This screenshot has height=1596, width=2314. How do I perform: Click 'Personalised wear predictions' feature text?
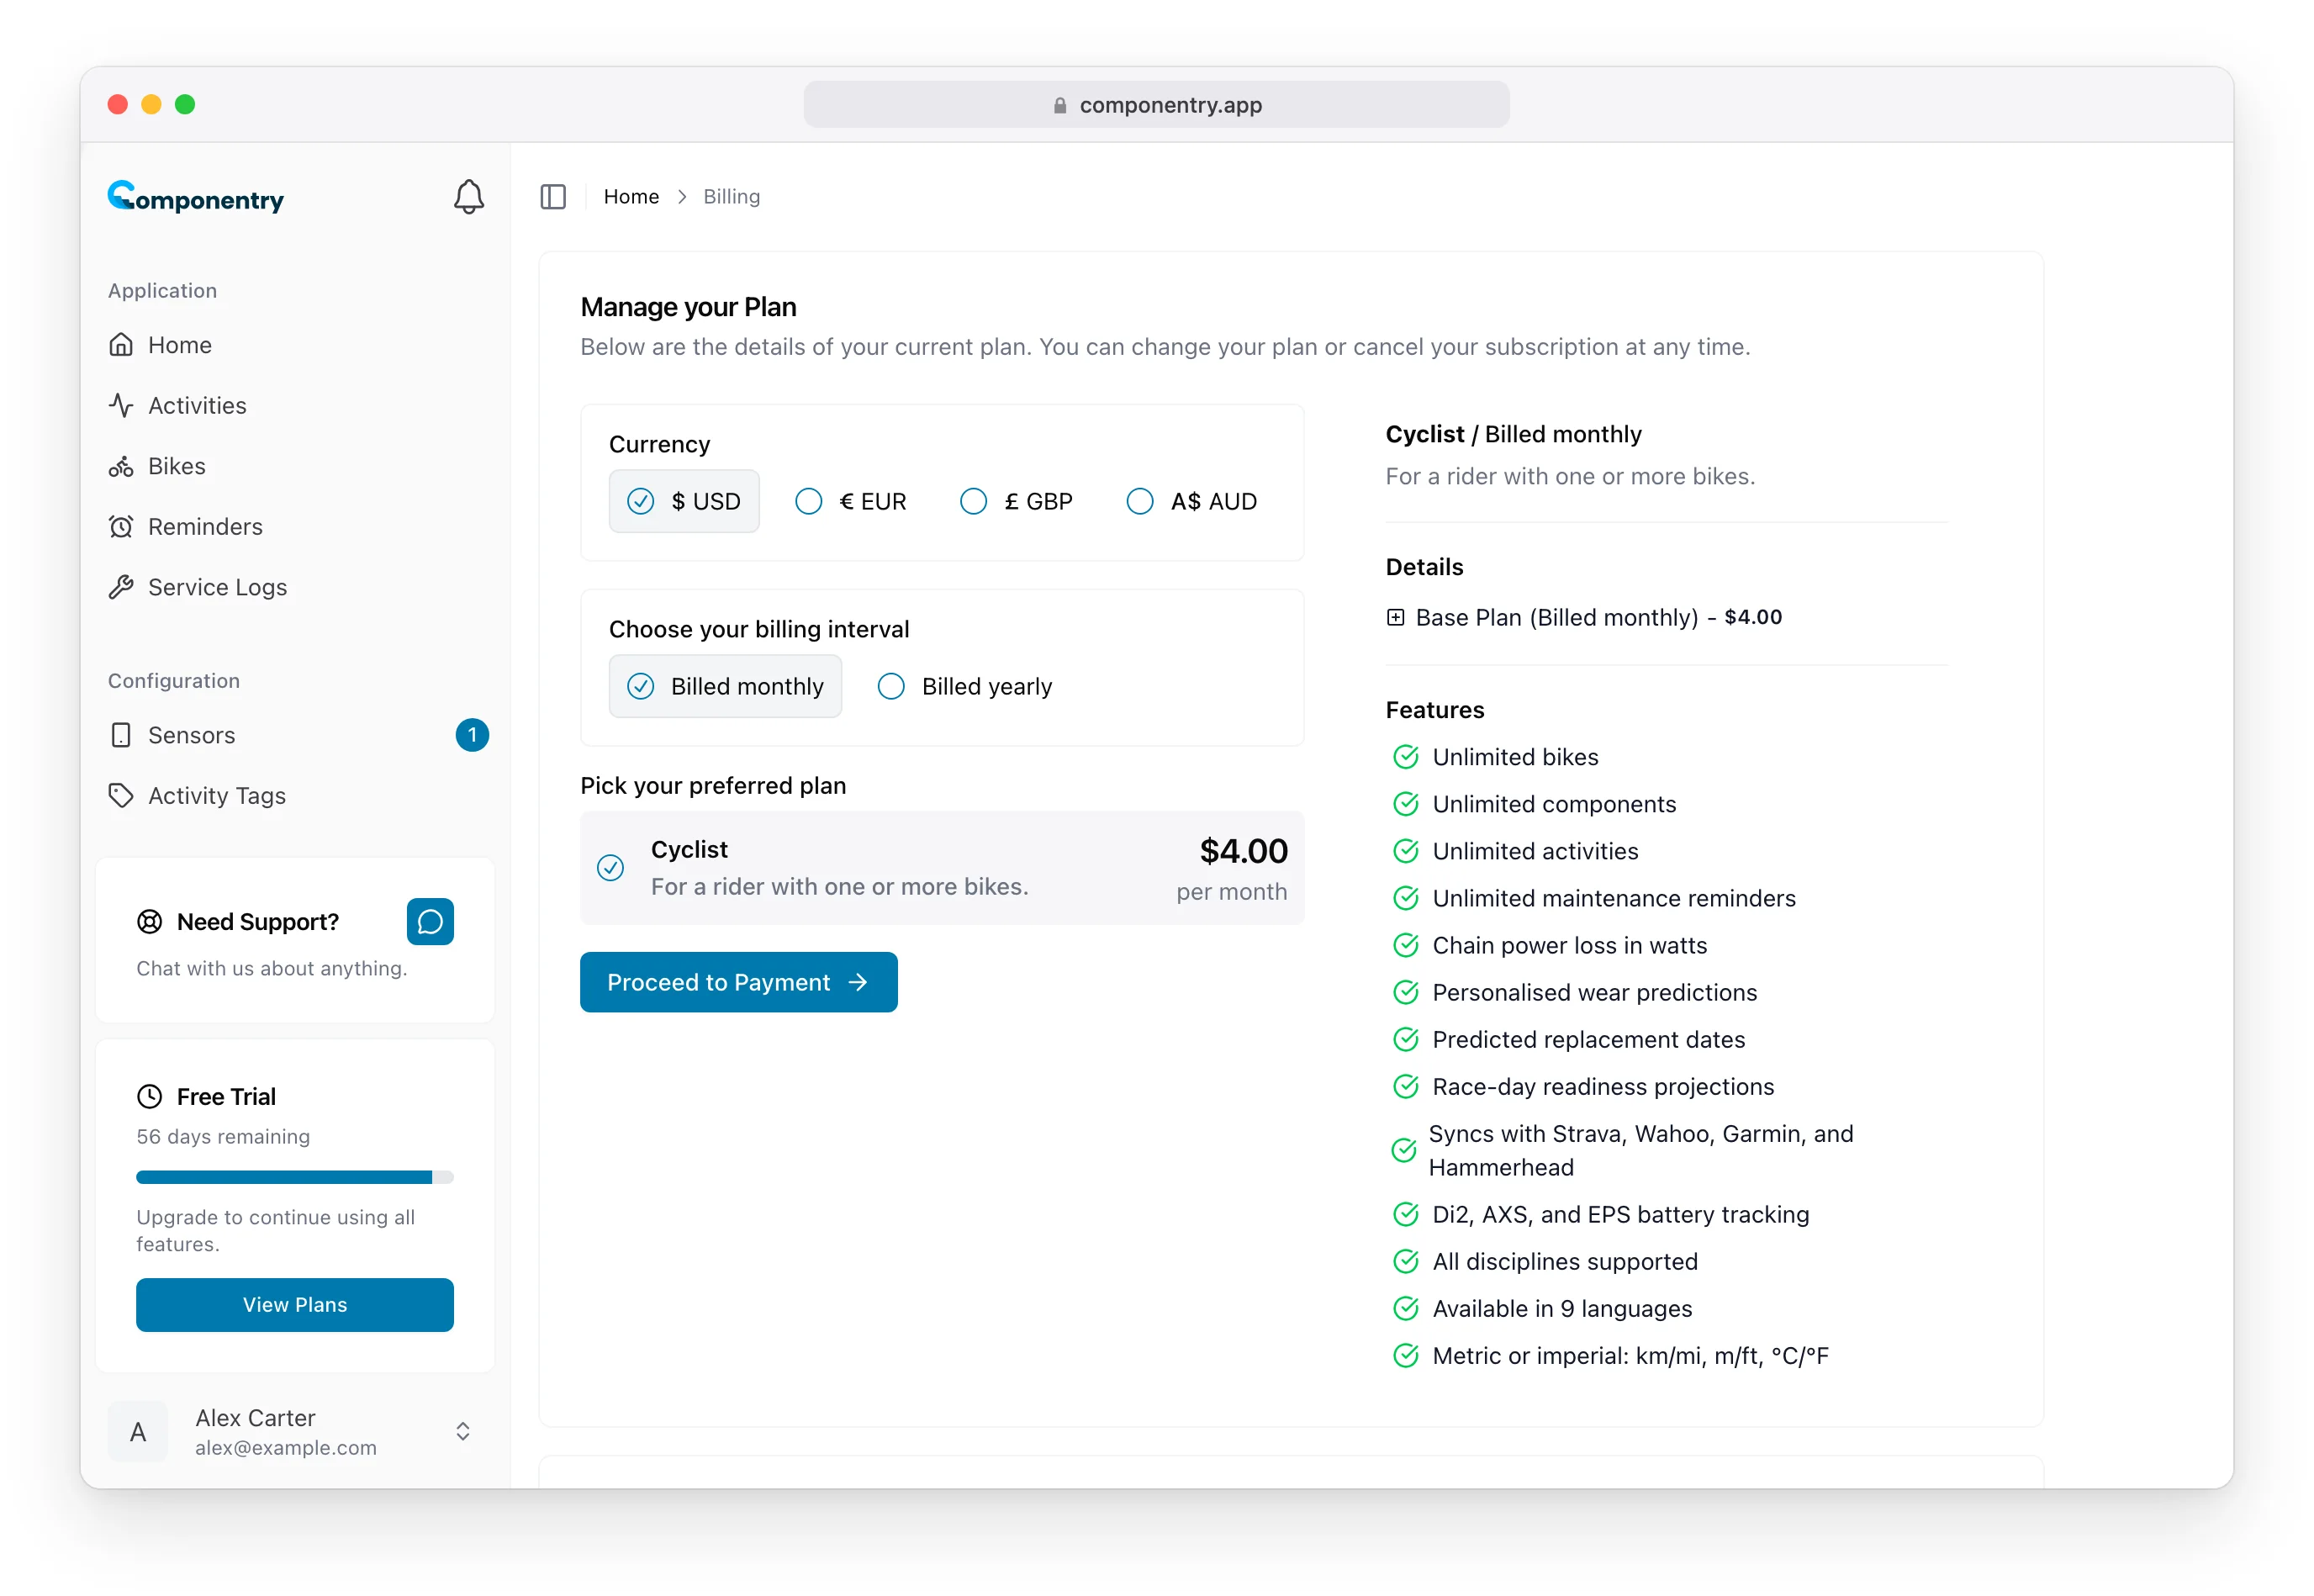coord(1595,993)
